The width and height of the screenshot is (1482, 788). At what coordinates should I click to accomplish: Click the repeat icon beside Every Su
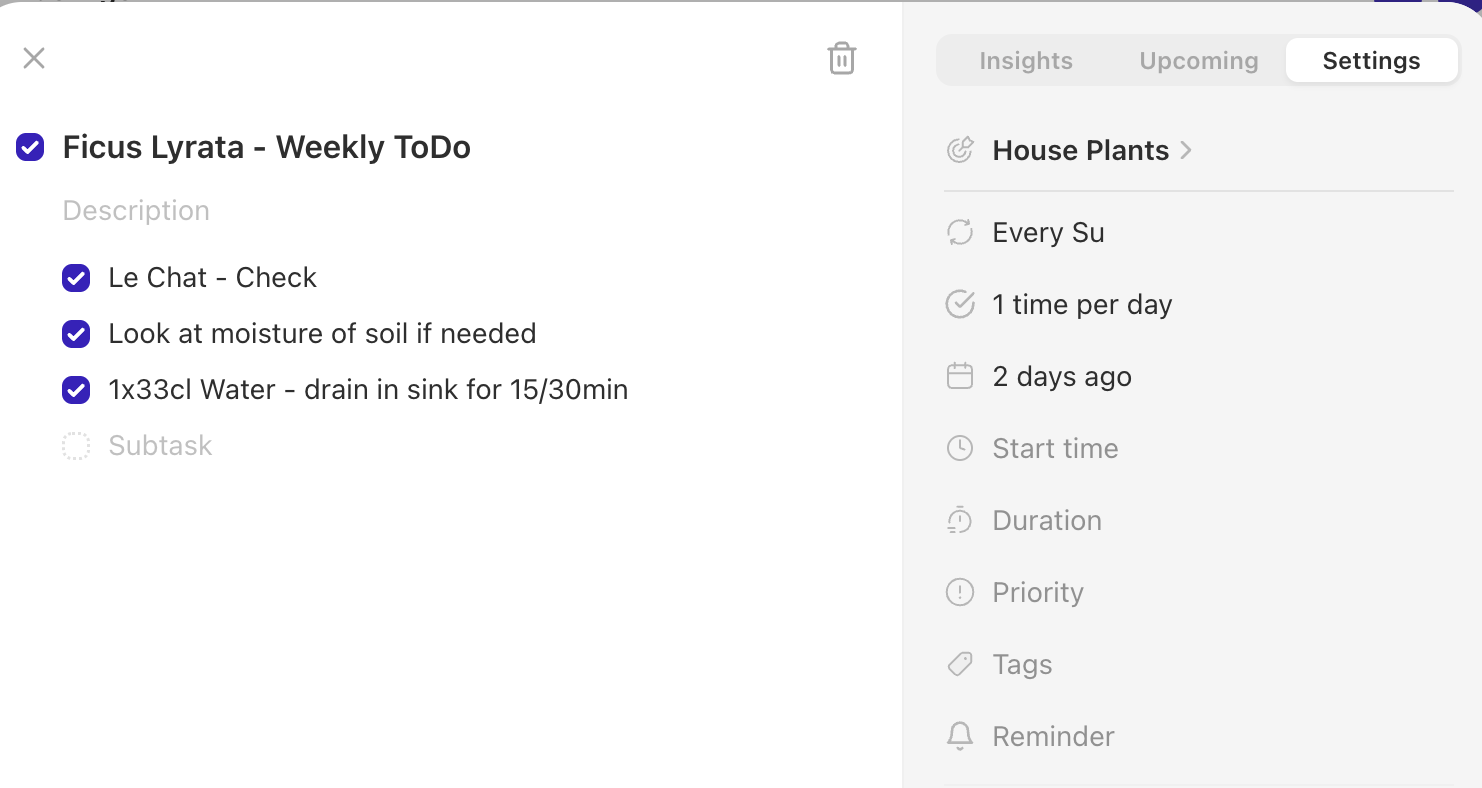(x=960, y=233)
